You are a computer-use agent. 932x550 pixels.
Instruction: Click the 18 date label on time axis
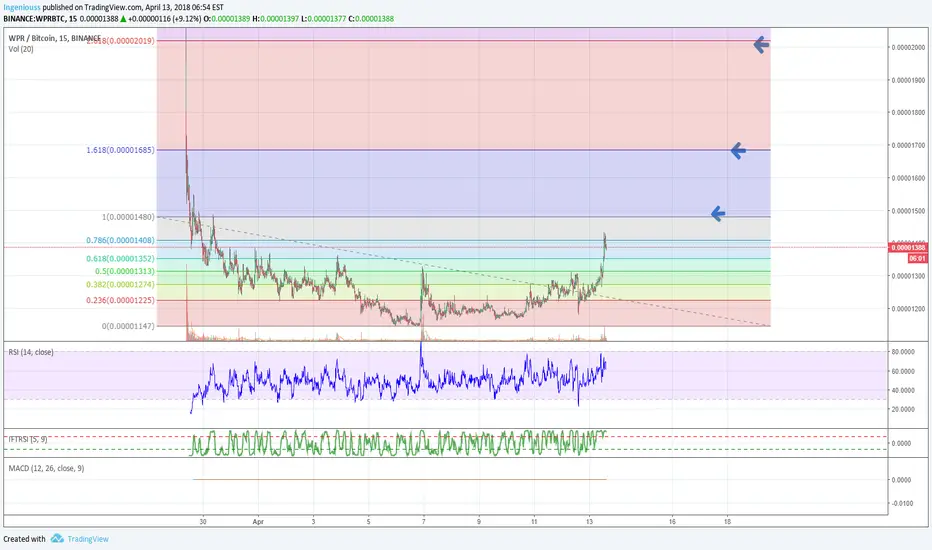point(727,521)
